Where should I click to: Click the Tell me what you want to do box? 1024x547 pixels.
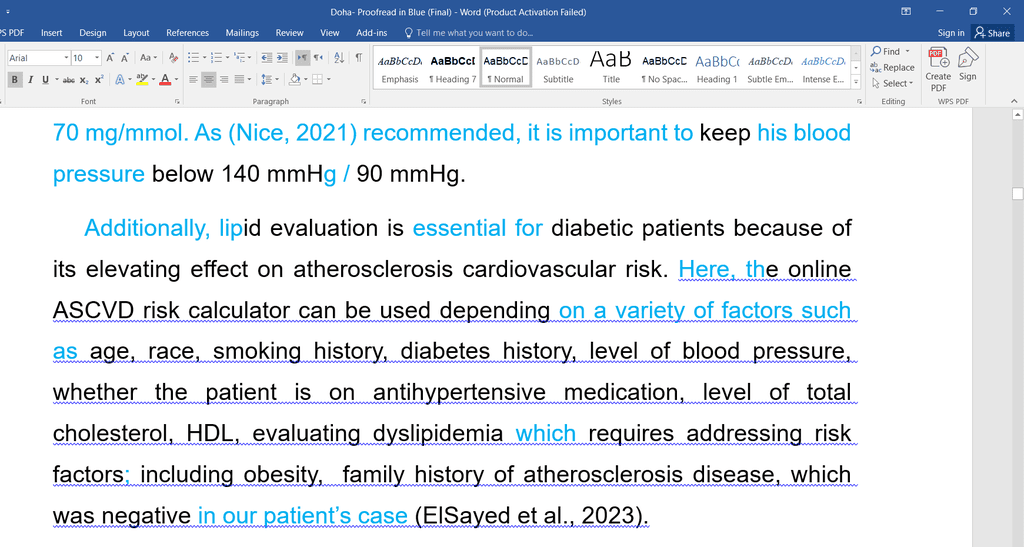(x=468, y=33)
